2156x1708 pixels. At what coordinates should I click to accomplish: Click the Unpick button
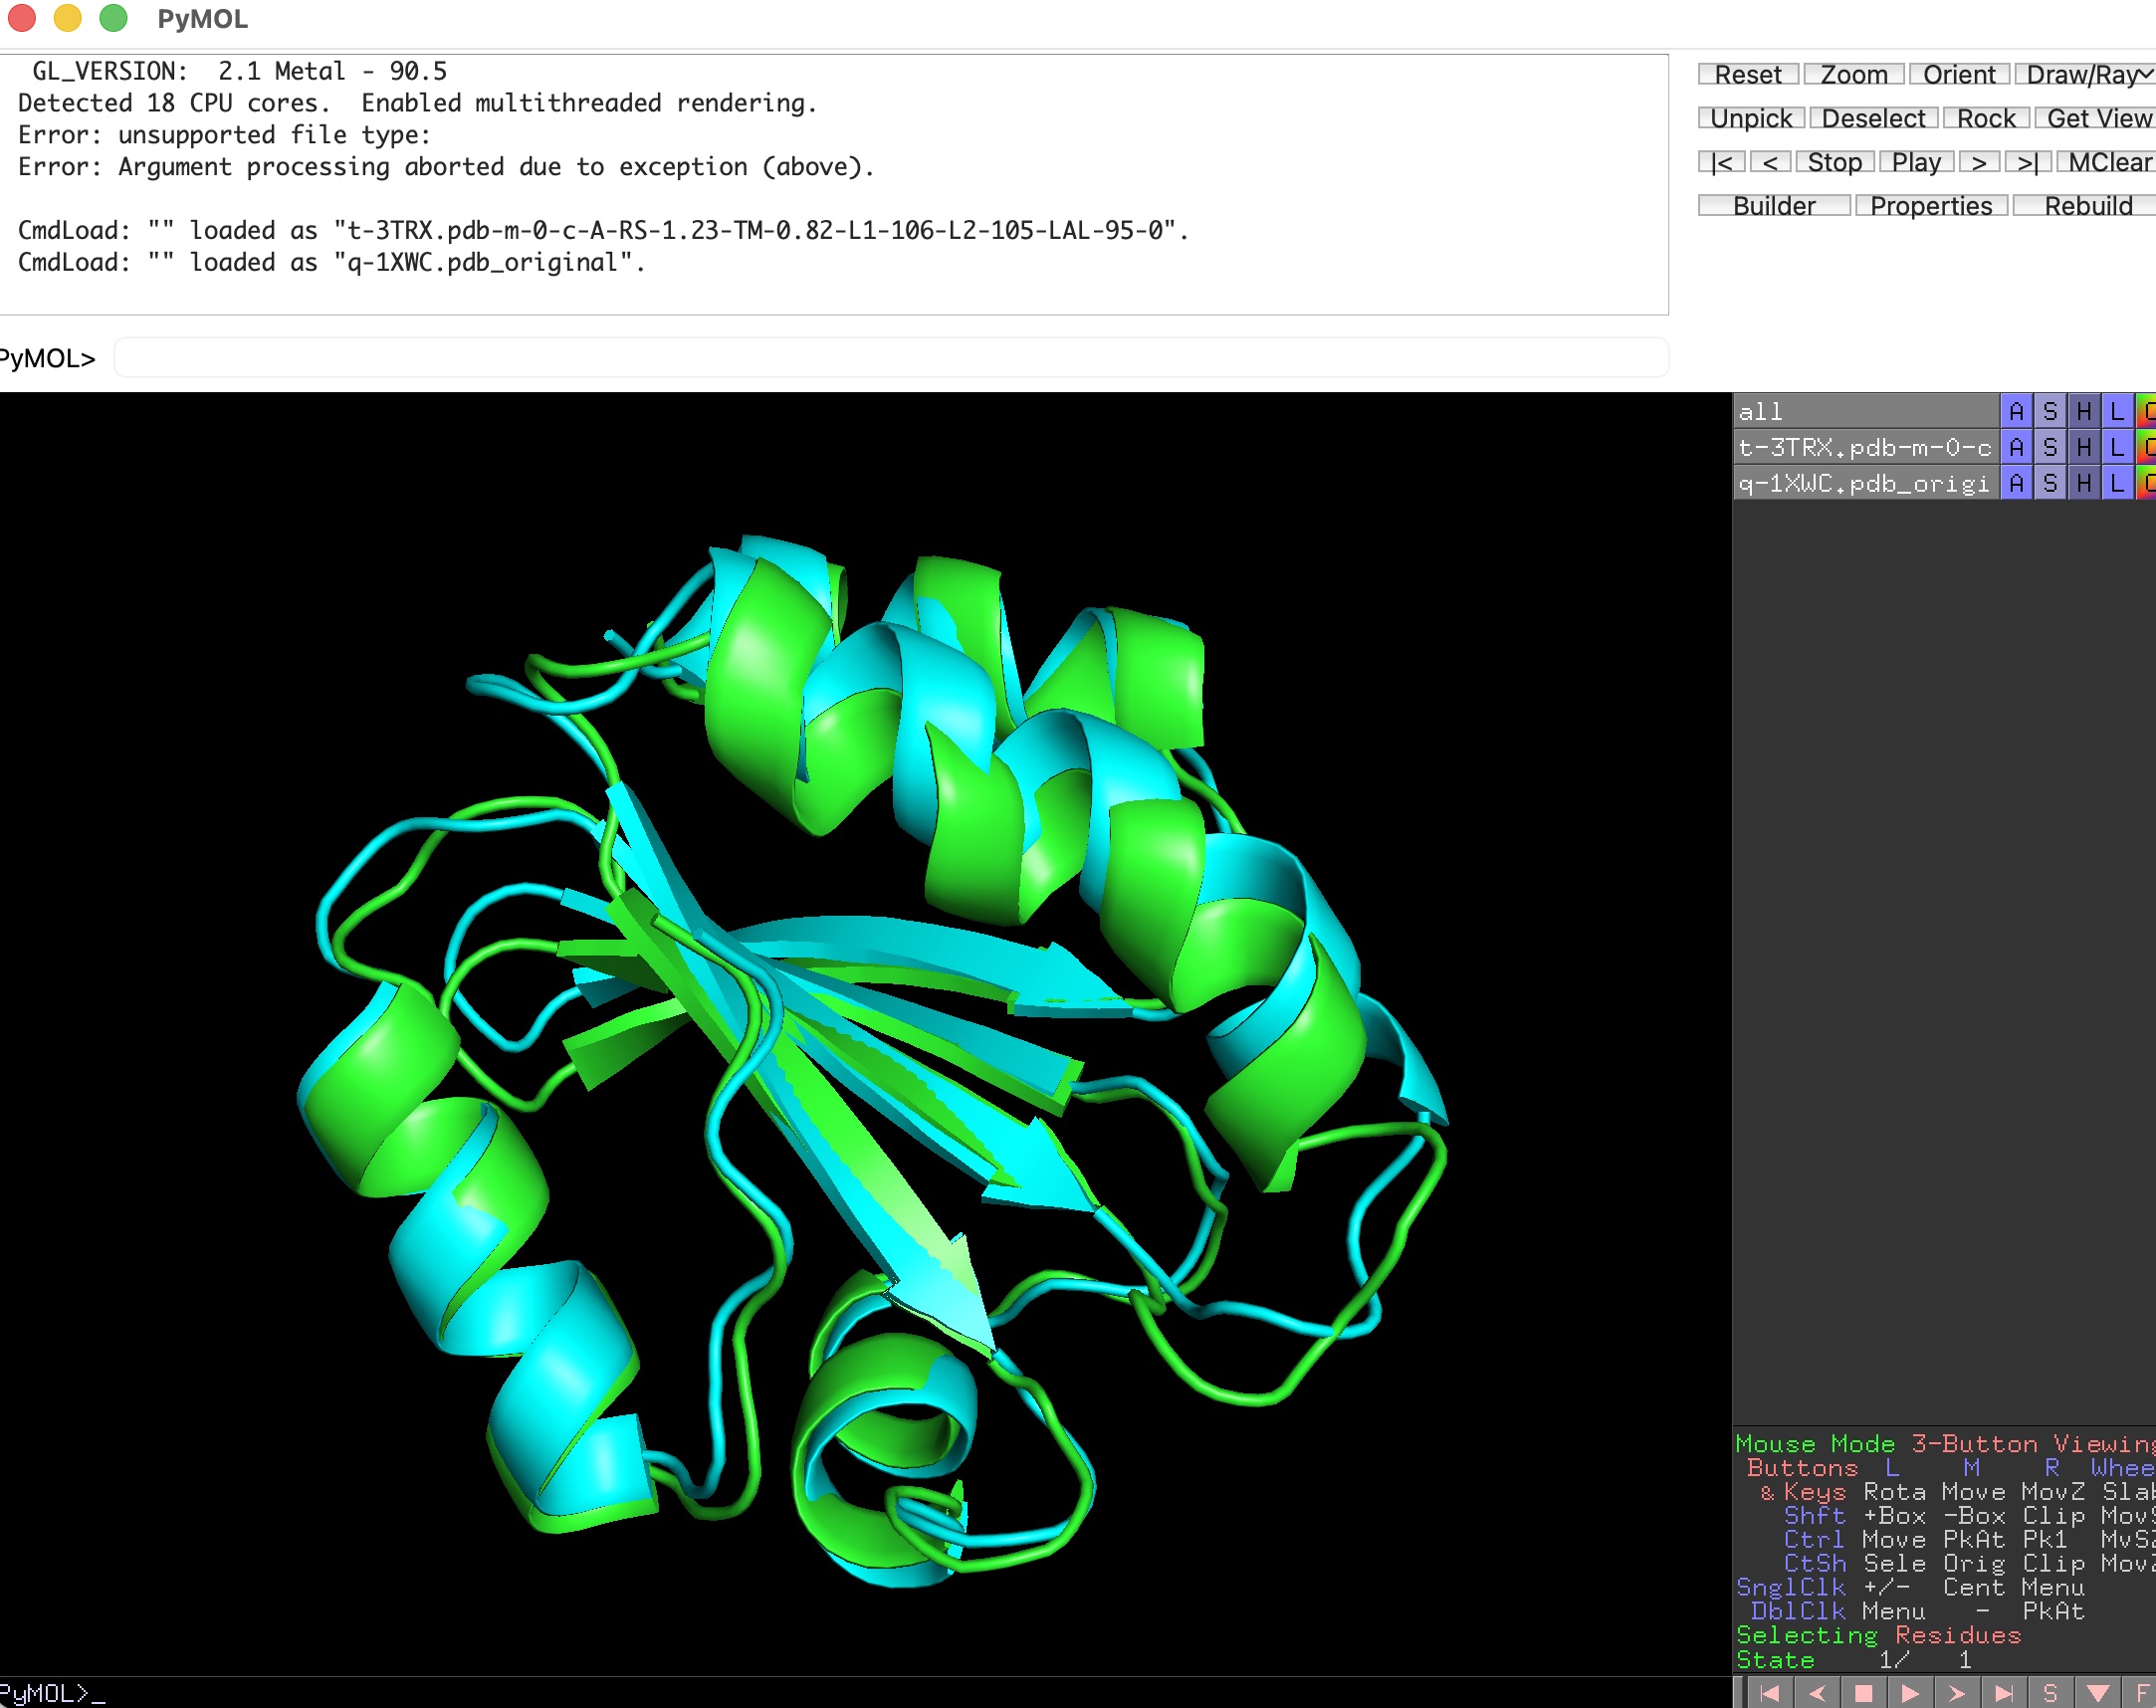click(x=1751, y=119)
